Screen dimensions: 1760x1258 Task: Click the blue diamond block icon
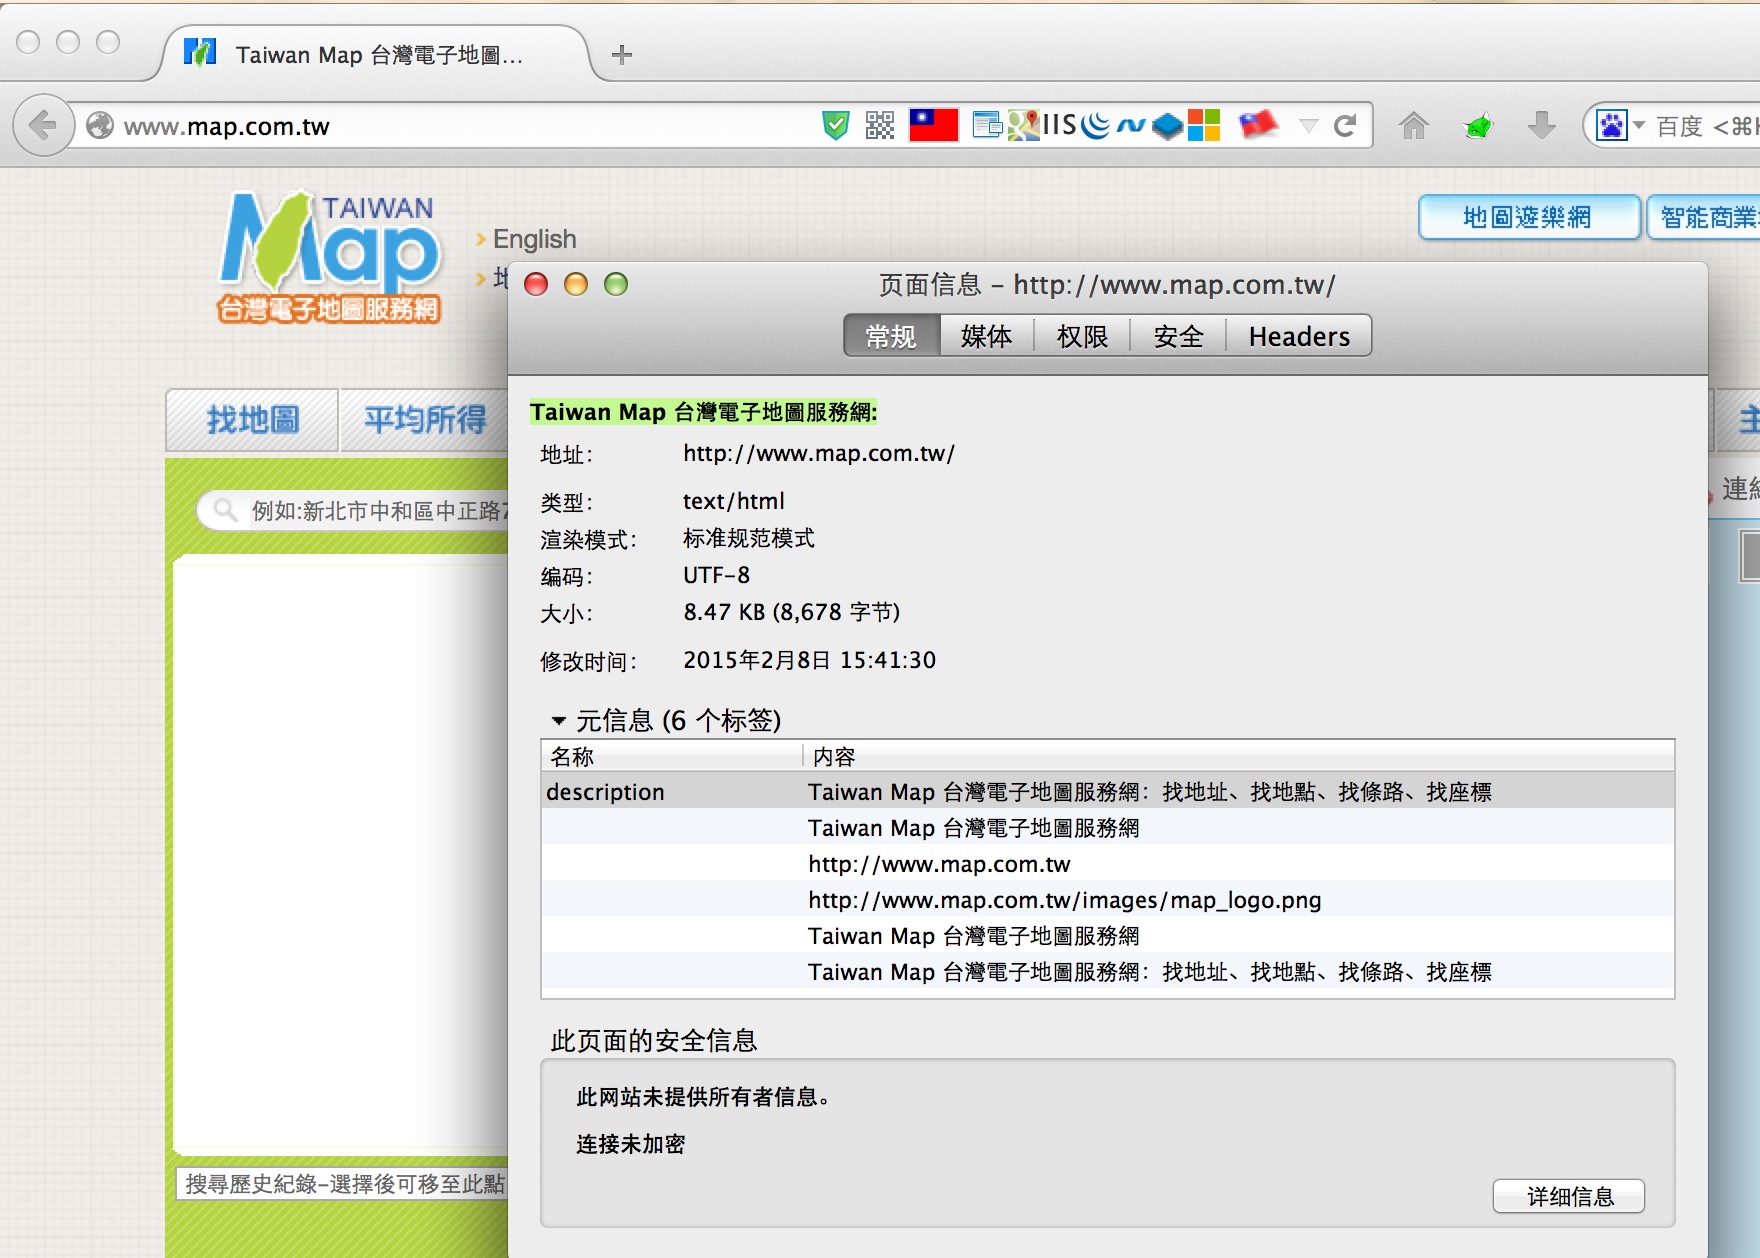coord(1167,126)
